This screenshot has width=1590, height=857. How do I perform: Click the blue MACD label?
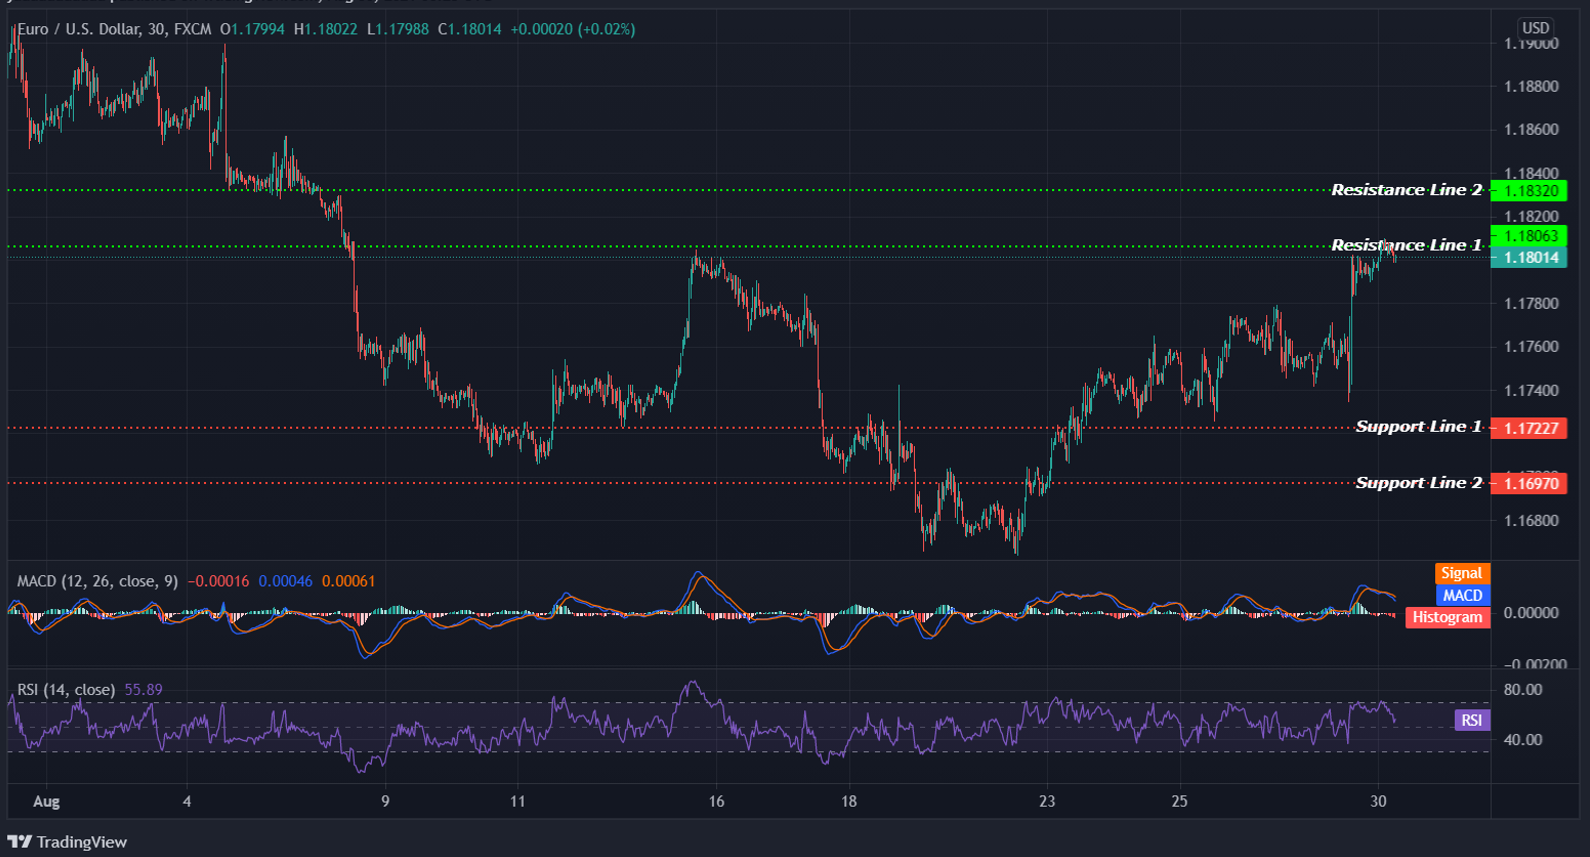[x=1462, y=595]
